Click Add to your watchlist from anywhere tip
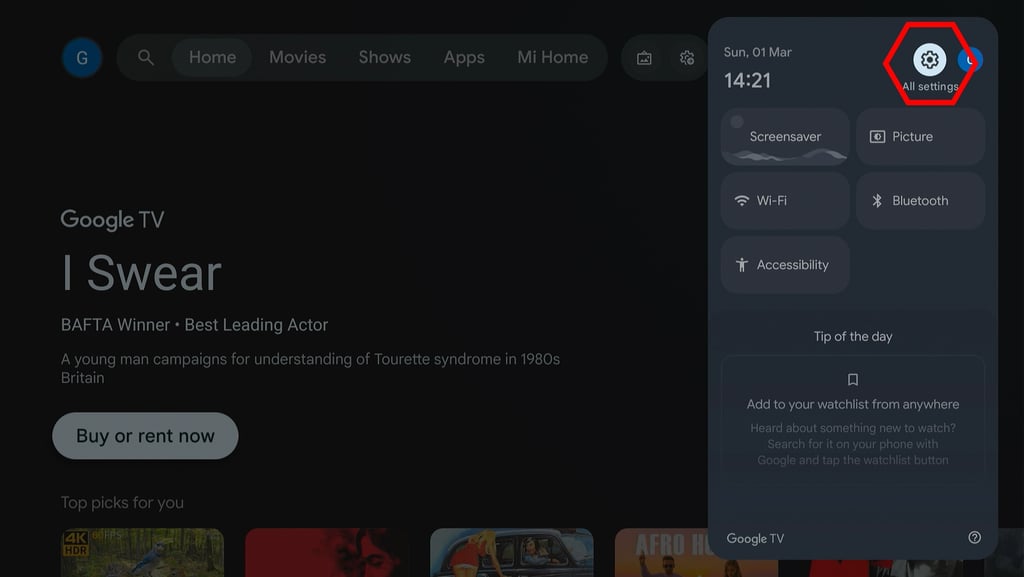 click(x=852, y=404)
